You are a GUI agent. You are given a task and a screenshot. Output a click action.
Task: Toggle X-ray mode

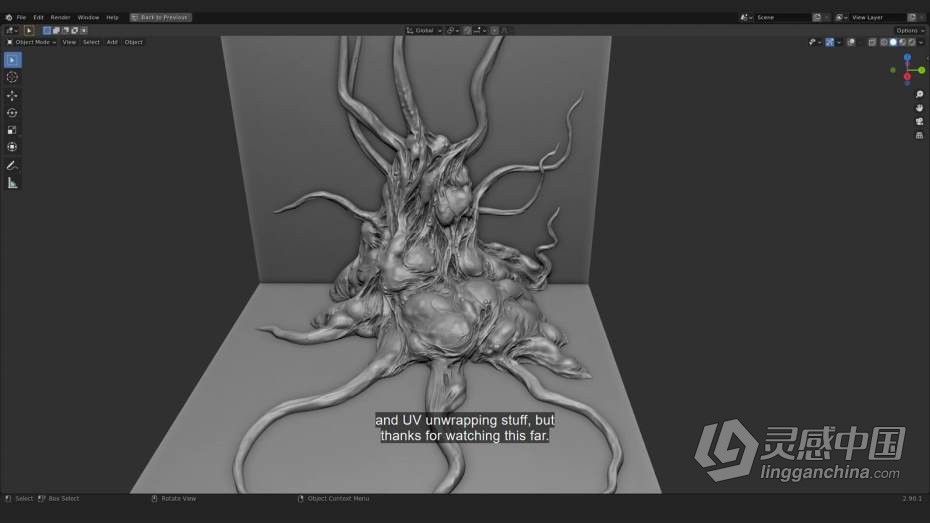coord(872,42)
